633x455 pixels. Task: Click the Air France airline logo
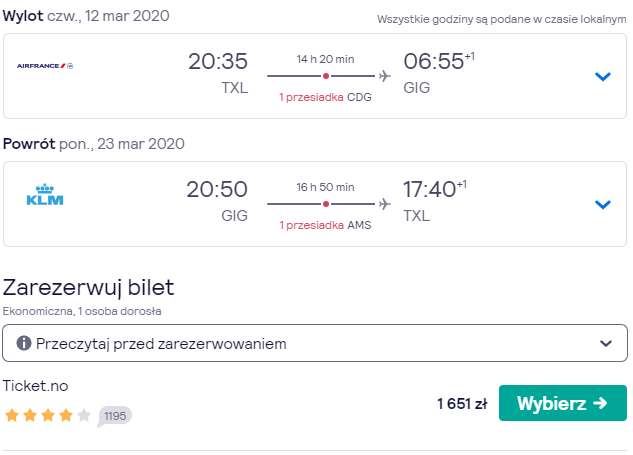tap(45, 66)
